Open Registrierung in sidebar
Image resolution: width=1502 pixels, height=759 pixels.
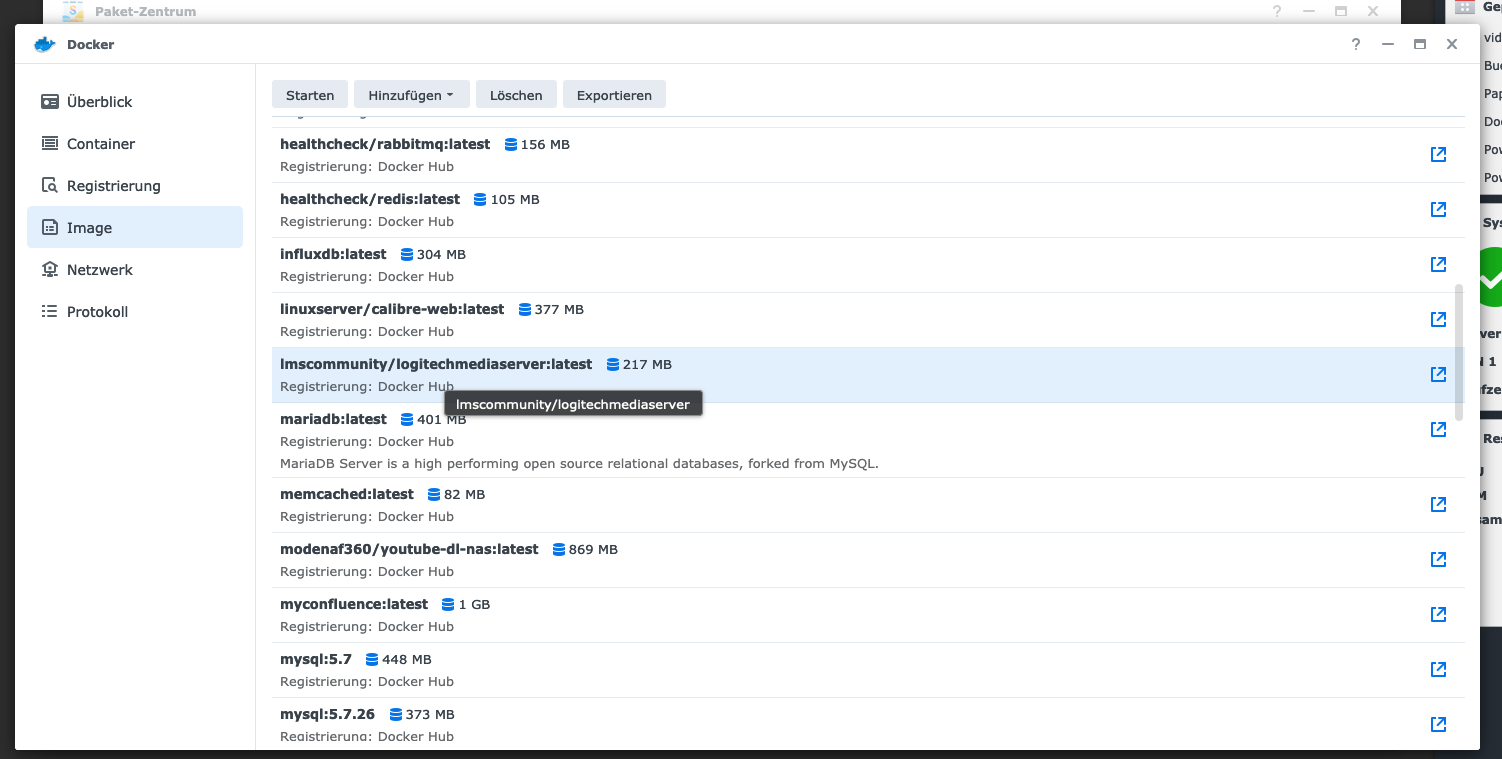click(135, 186)
